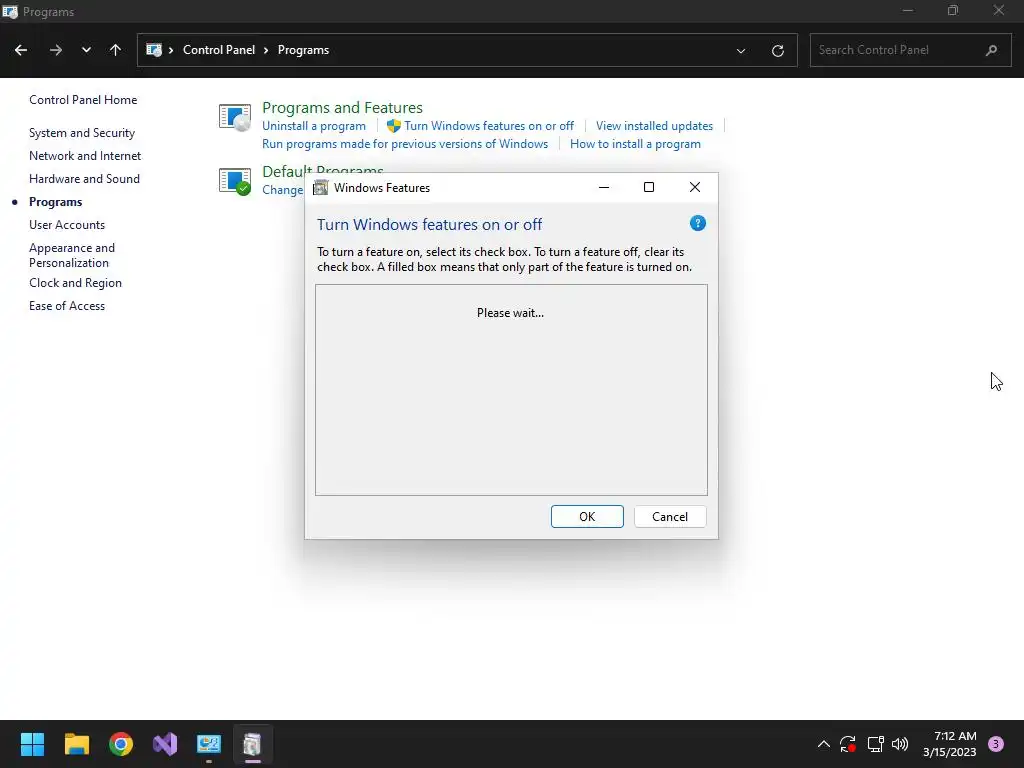The height and width of the screenshot is (768, 1024).
Task: Click the shield icon beside Turn Windows features
Action: pos(394,126)
